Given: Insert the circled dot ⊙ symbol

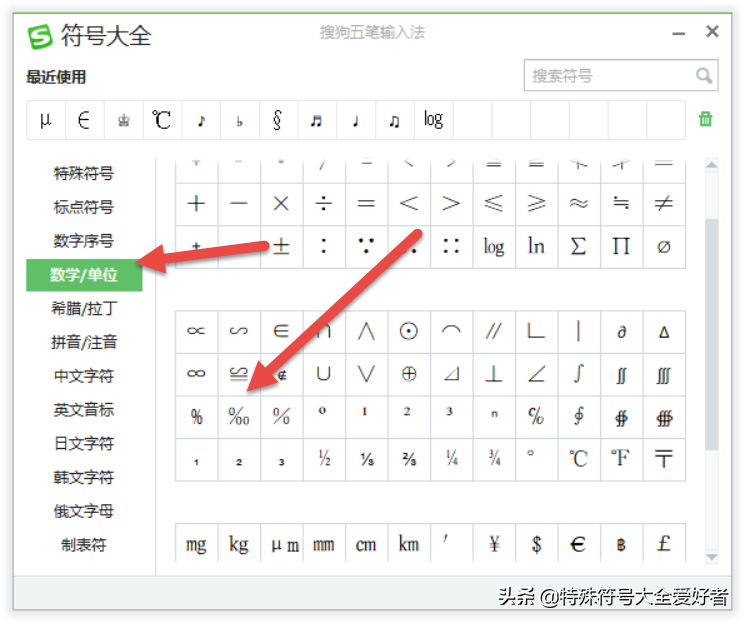Looking at the screenshot, I should pos(409,331).
